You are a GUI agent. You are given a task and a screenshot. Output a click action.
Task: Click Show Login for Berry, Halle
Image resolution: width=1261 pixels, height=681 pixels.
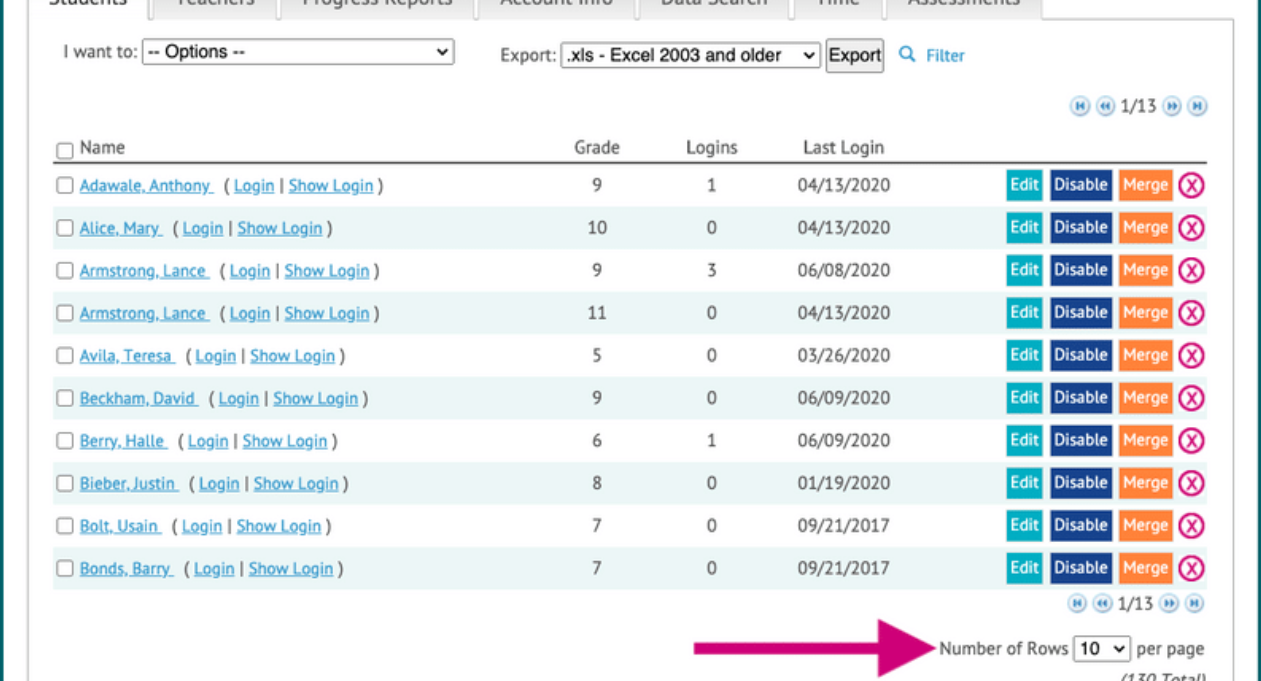point(285,441)
